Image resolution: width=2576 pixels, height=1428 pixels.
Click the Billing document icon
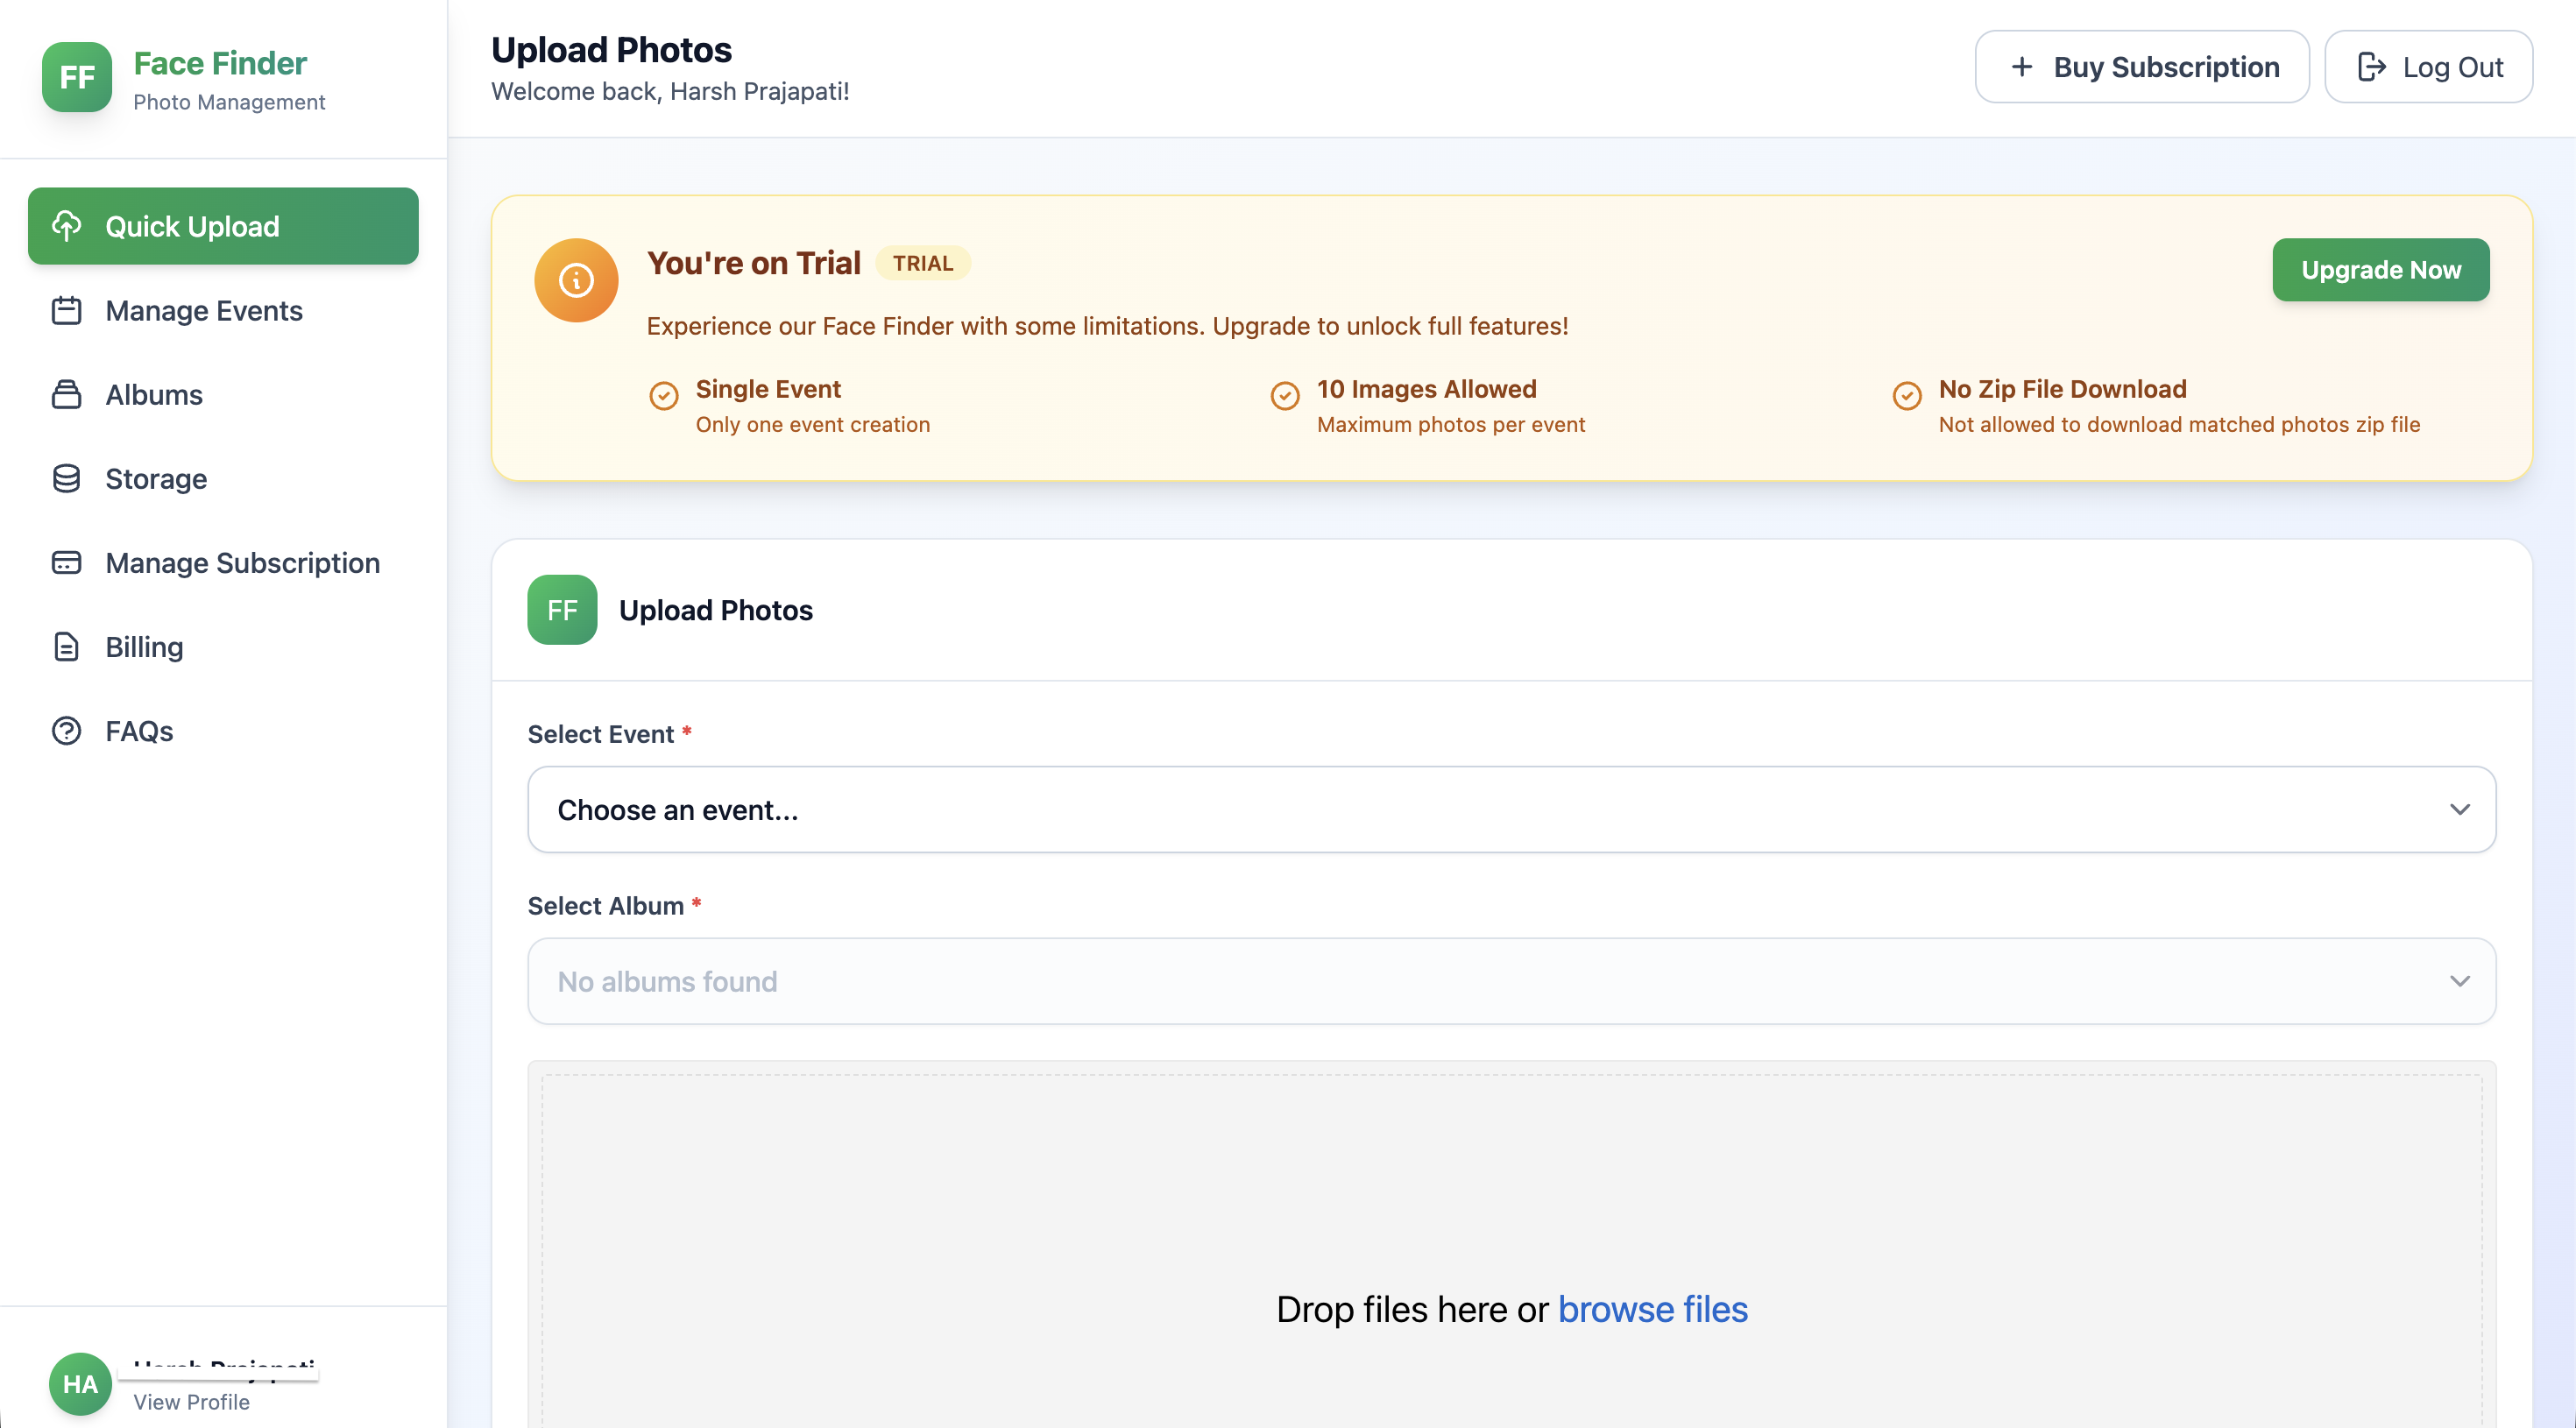pyautogui.click(x=67, y=646)
